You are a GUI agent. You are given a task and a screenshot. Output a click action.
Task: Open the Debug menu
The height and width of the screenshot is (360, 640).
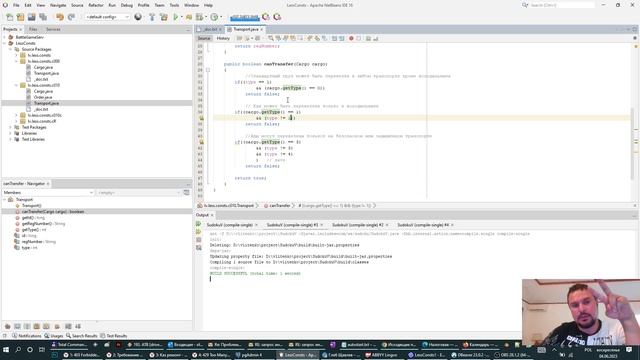tap(127, 5)
